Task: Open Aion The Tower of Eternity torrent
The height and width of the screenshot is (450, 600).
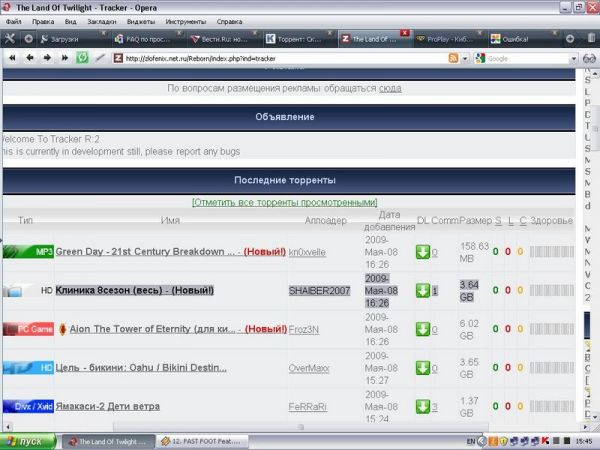Action: pos(152,329)
